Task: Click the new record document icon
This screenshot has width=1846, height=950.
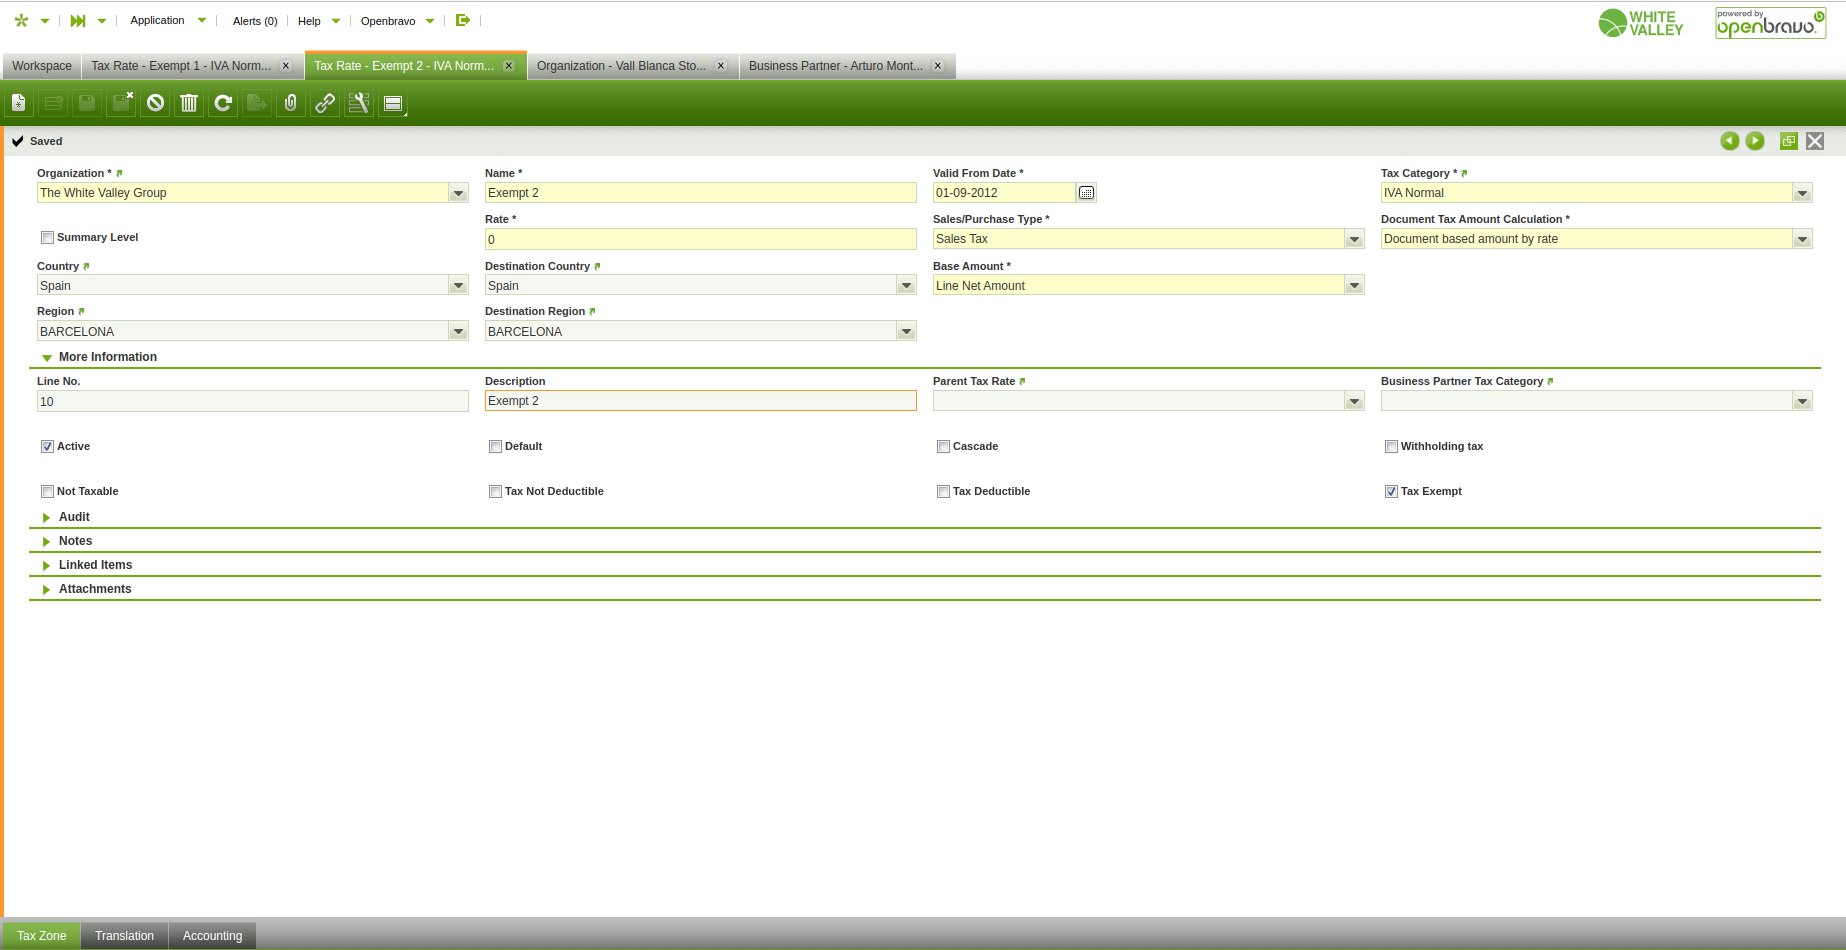Action: tap(19, 103)
